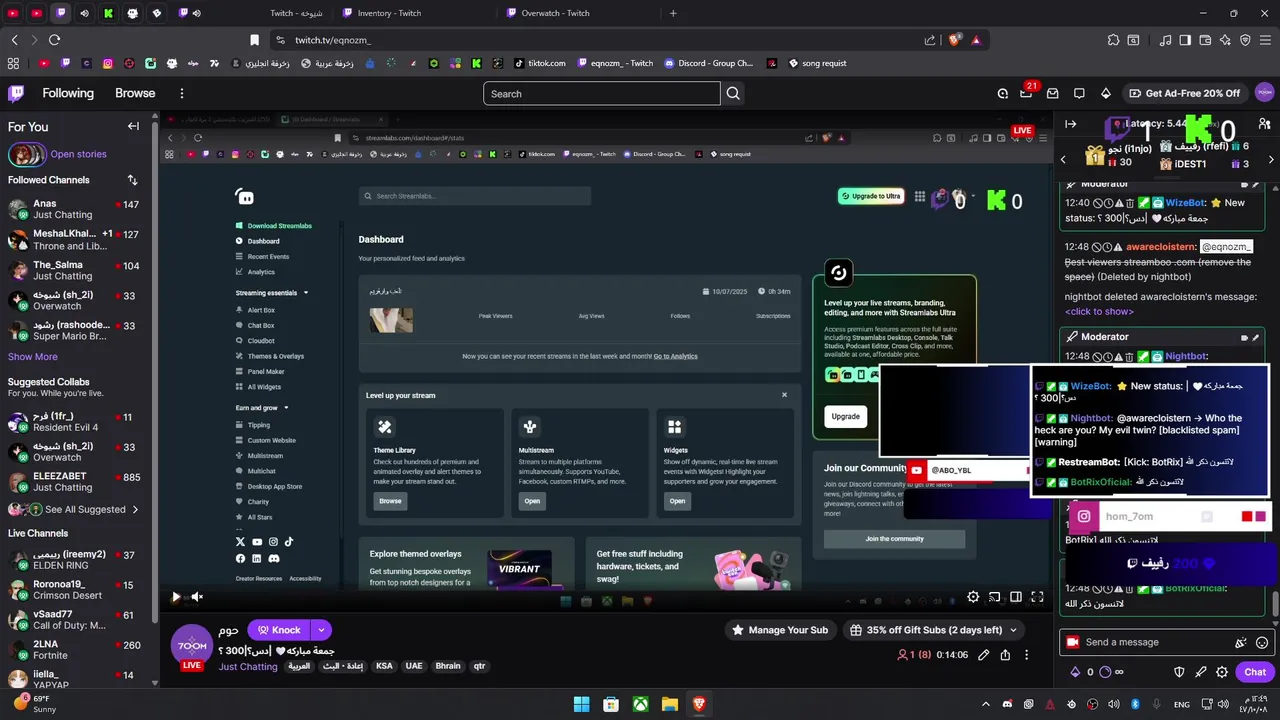The image size is (1280, 720).
Task: Open tiktok.com bookmark
Action: point(540,63)
